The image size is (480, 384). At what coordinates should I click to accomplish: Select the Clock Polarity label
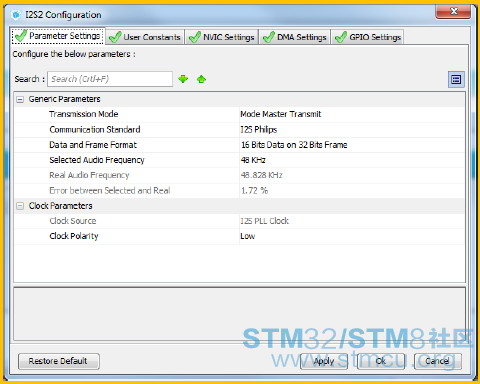pyautogui.click(x=74, y=236)
